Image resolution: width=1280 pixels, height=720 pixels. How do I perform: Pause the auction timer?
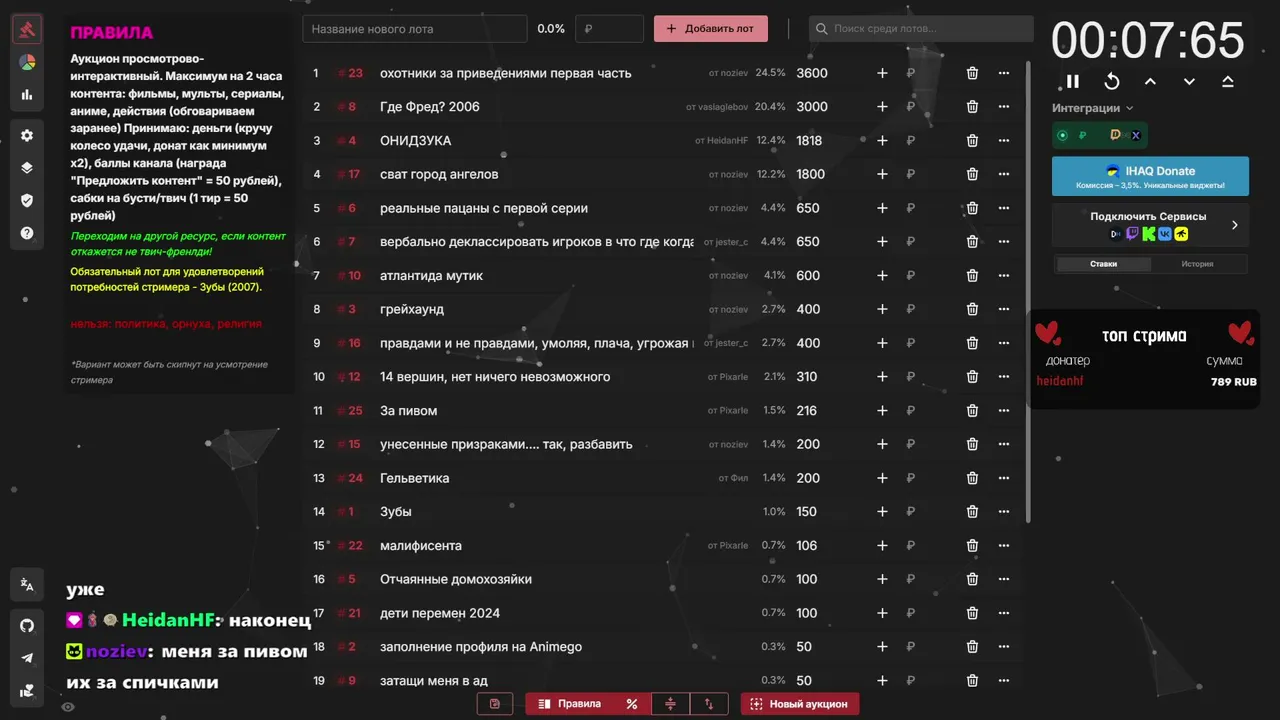tap(1072, 82)
